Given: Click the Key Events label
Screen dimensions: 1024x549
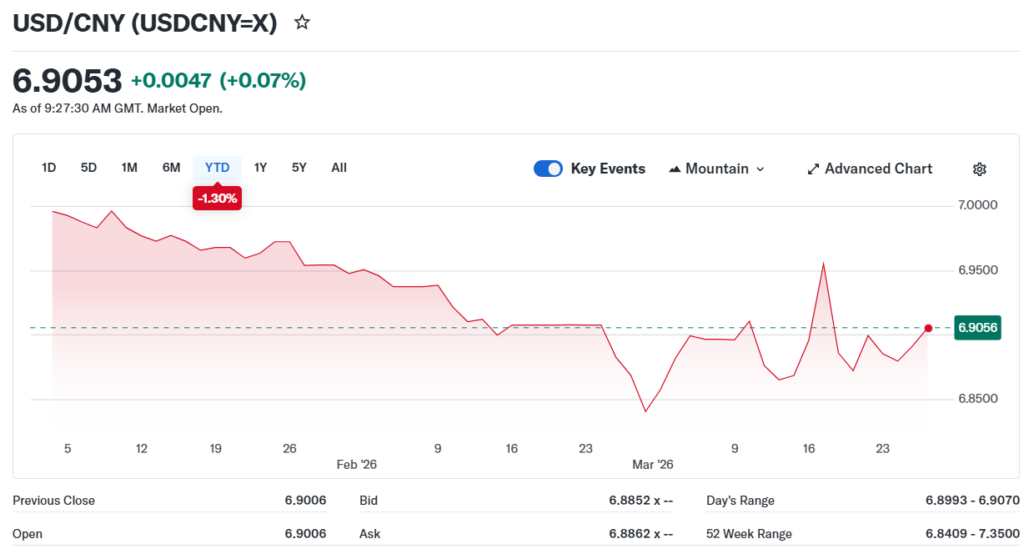Looking at the screenshot, I should 608,169.
